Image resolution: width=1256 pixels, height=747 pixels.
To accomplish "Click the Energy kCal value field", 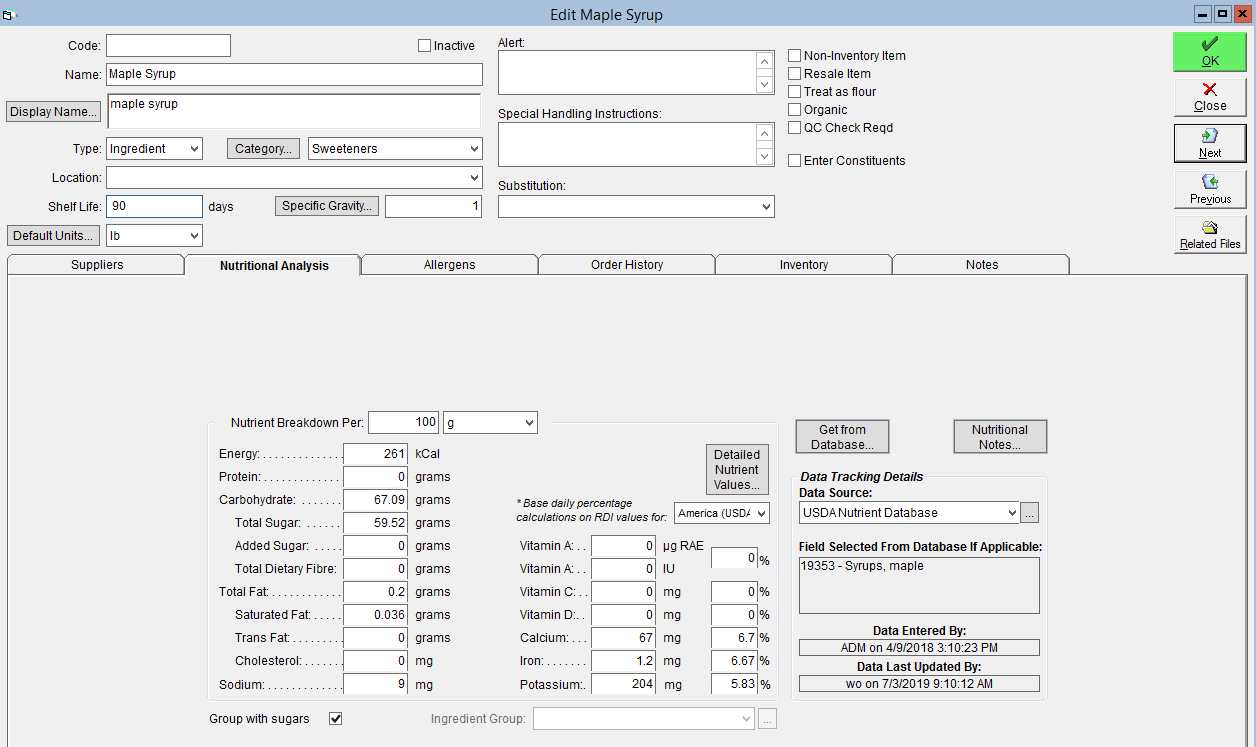I will (376, 454).
